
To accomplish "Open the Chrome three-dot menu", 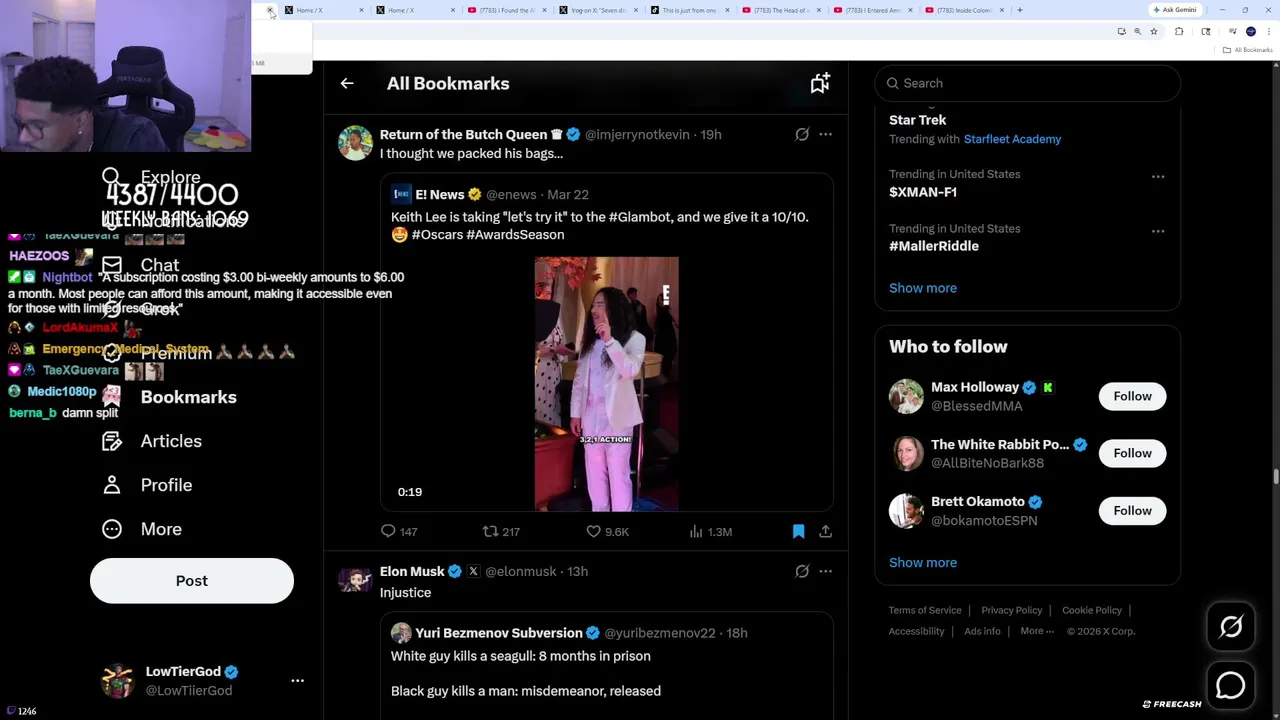I will point(1268,32).
